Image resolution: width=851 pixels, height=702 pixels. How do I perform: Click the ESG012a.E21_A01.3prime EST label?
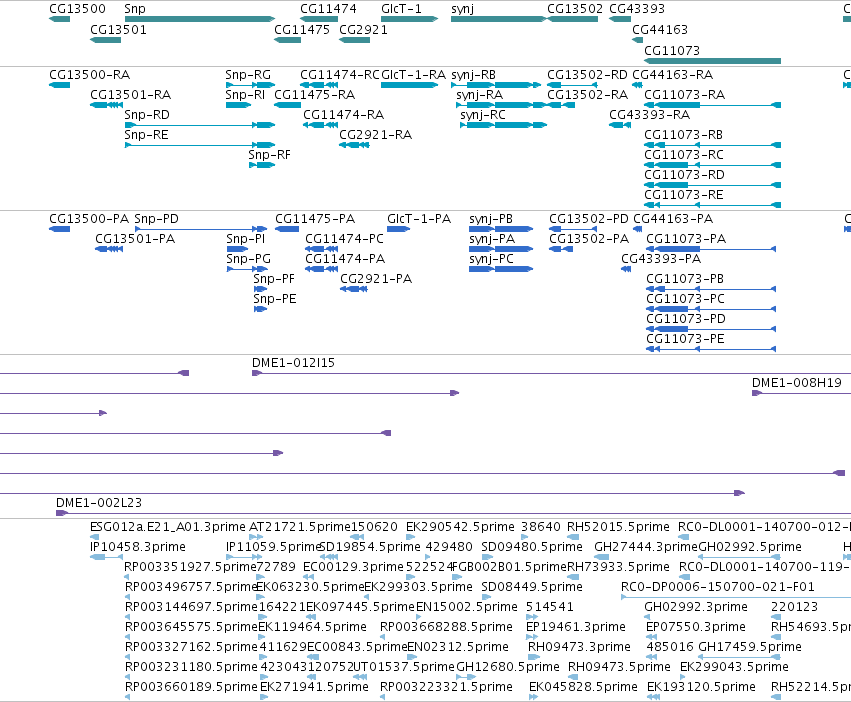[x=168, y=527]
